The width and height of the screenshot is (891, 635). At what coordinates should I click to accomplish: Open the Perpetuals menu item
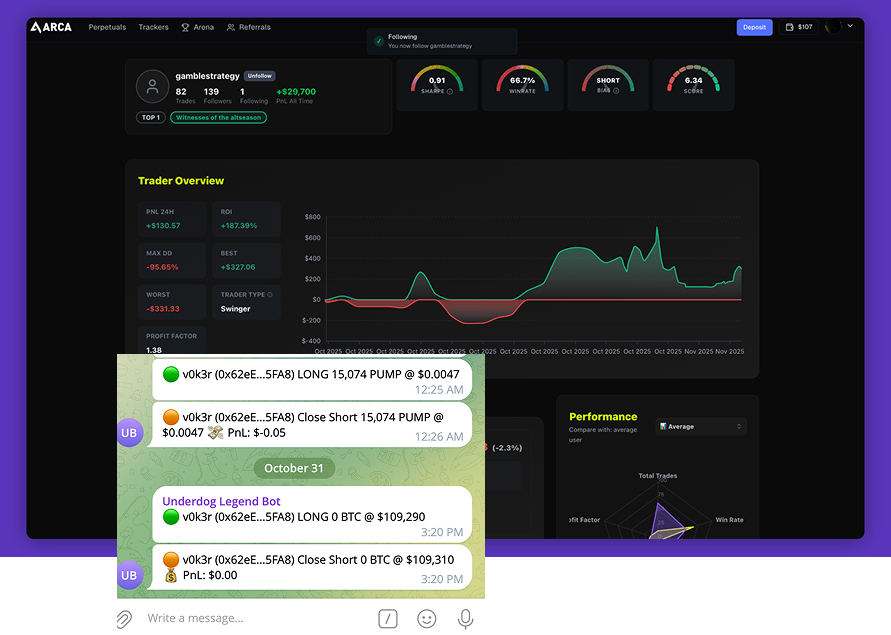tap(107, 27)
